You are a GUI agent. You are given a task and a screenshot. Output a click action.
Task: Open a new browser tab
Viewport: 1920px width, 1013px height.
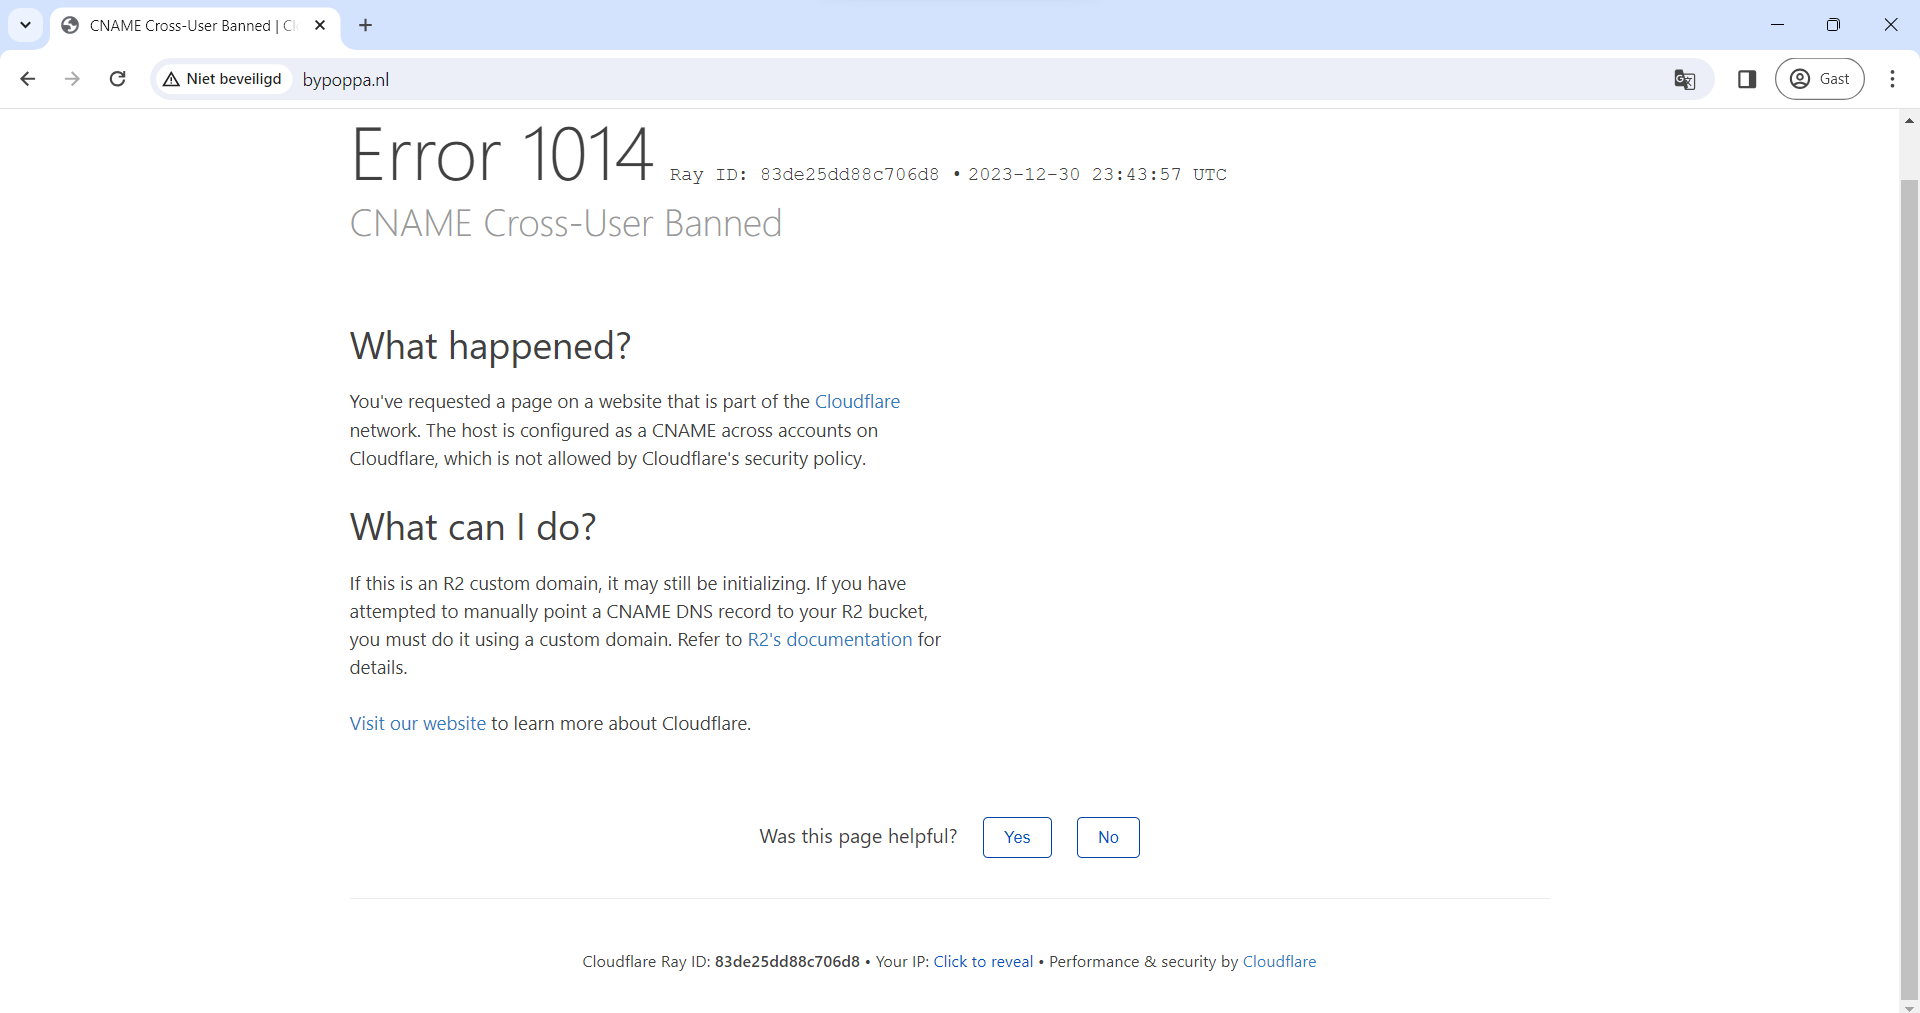(366, 25)
